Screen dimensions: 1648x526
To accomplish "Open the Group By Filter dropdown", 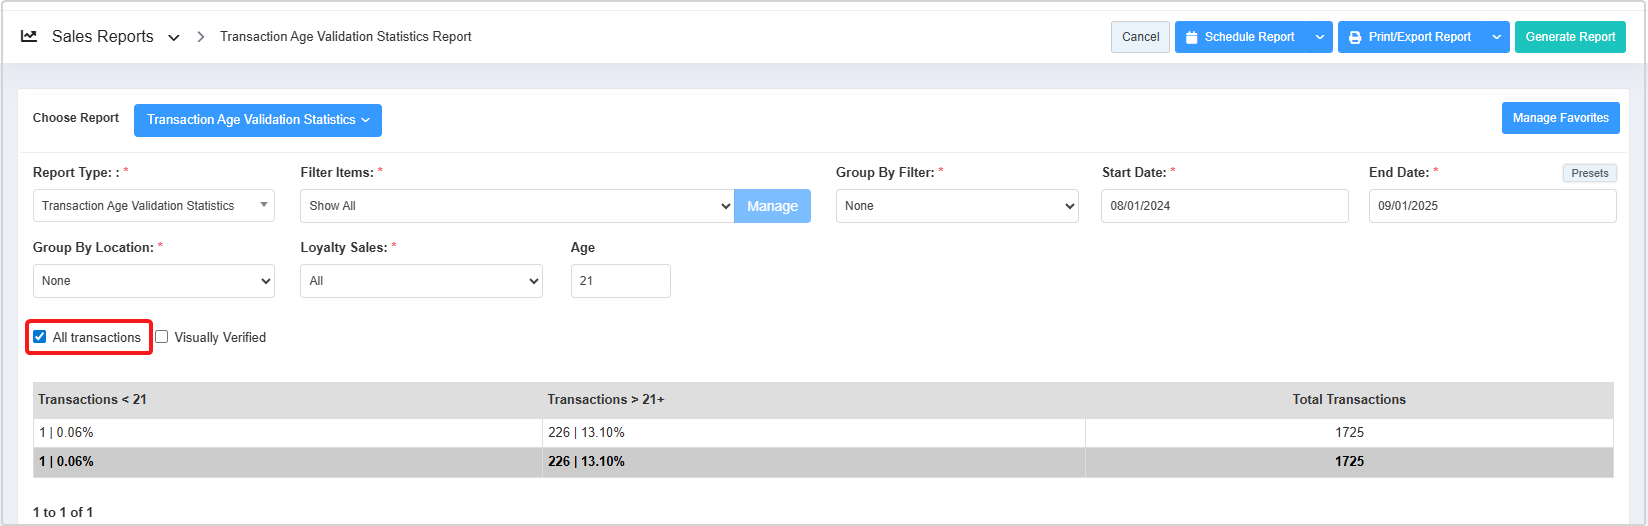I will point(957,206).
